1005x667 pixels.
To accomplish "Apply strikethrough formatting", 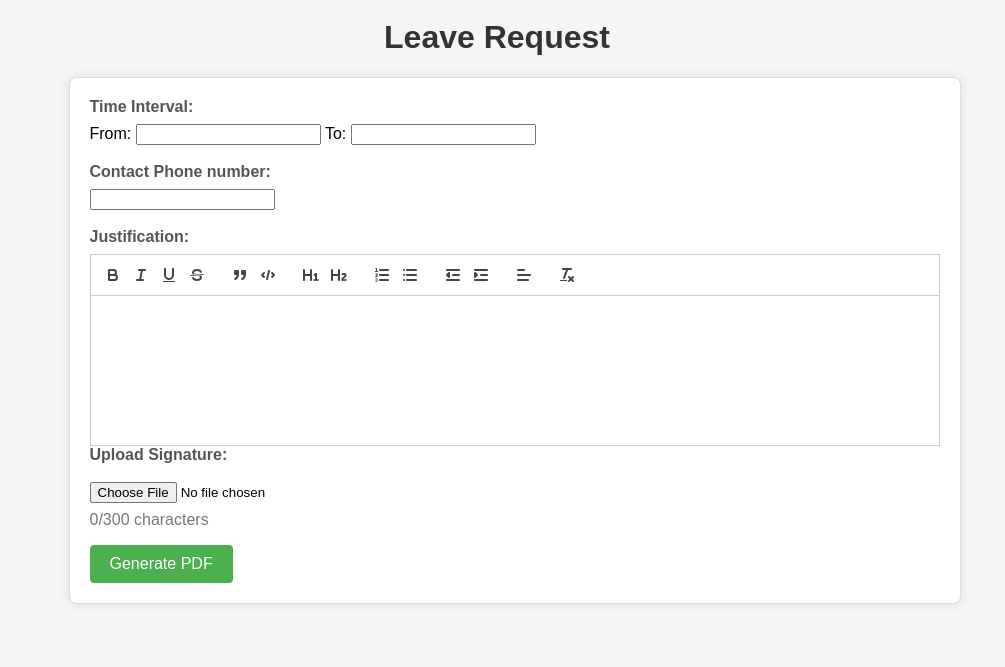I will point(197,275).
